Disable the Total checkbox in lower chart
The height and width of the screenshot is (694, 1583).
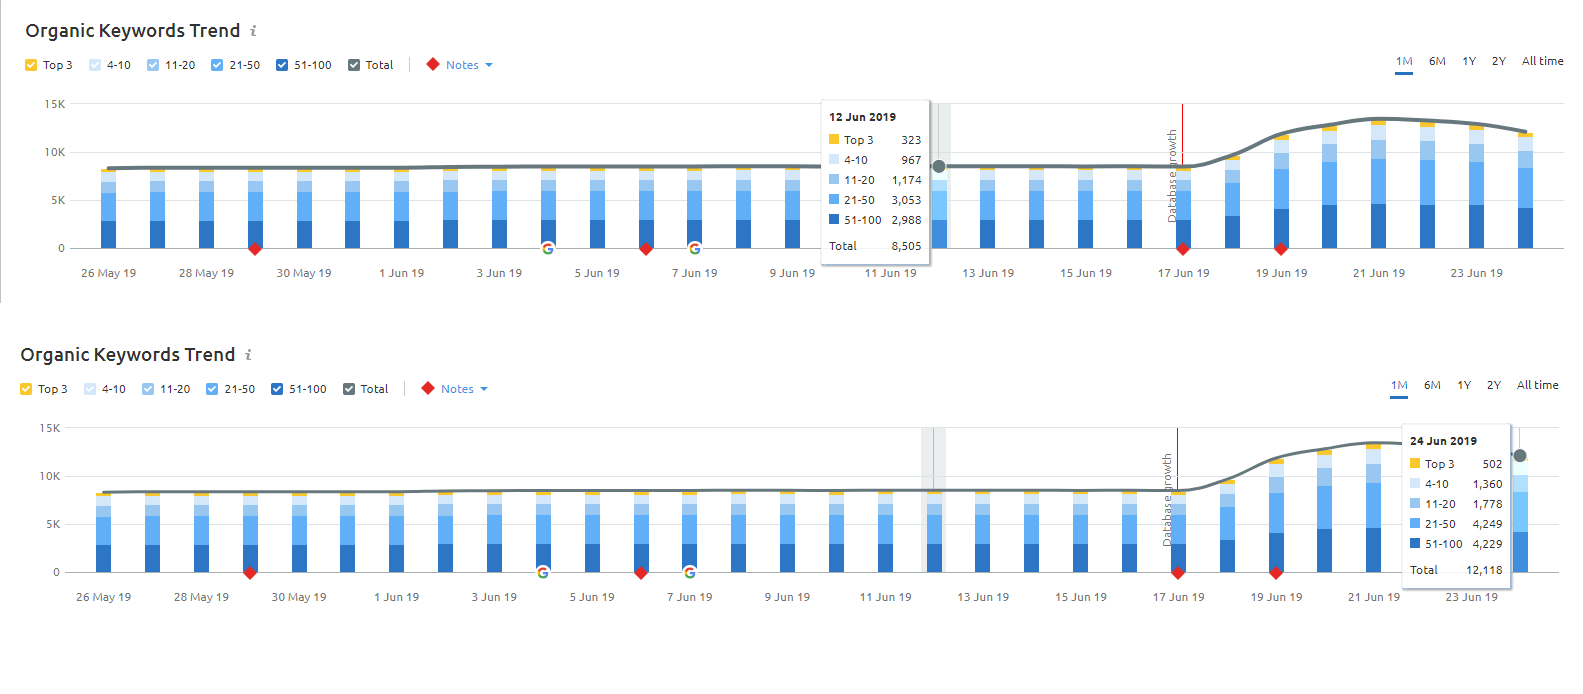click(349, 389)
